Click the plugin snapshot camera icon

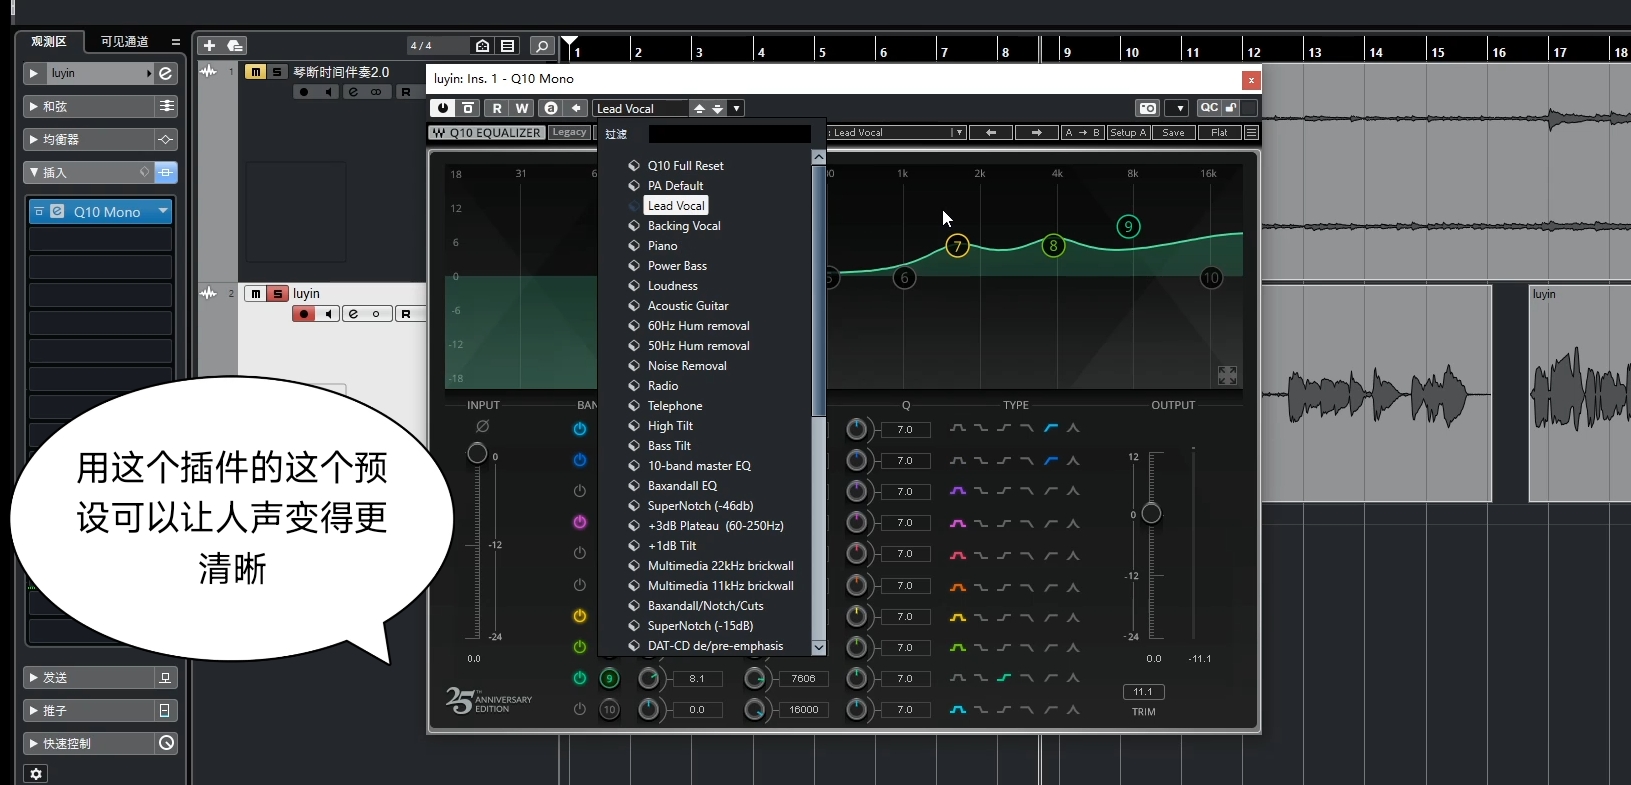click(x=1147, y=108)
